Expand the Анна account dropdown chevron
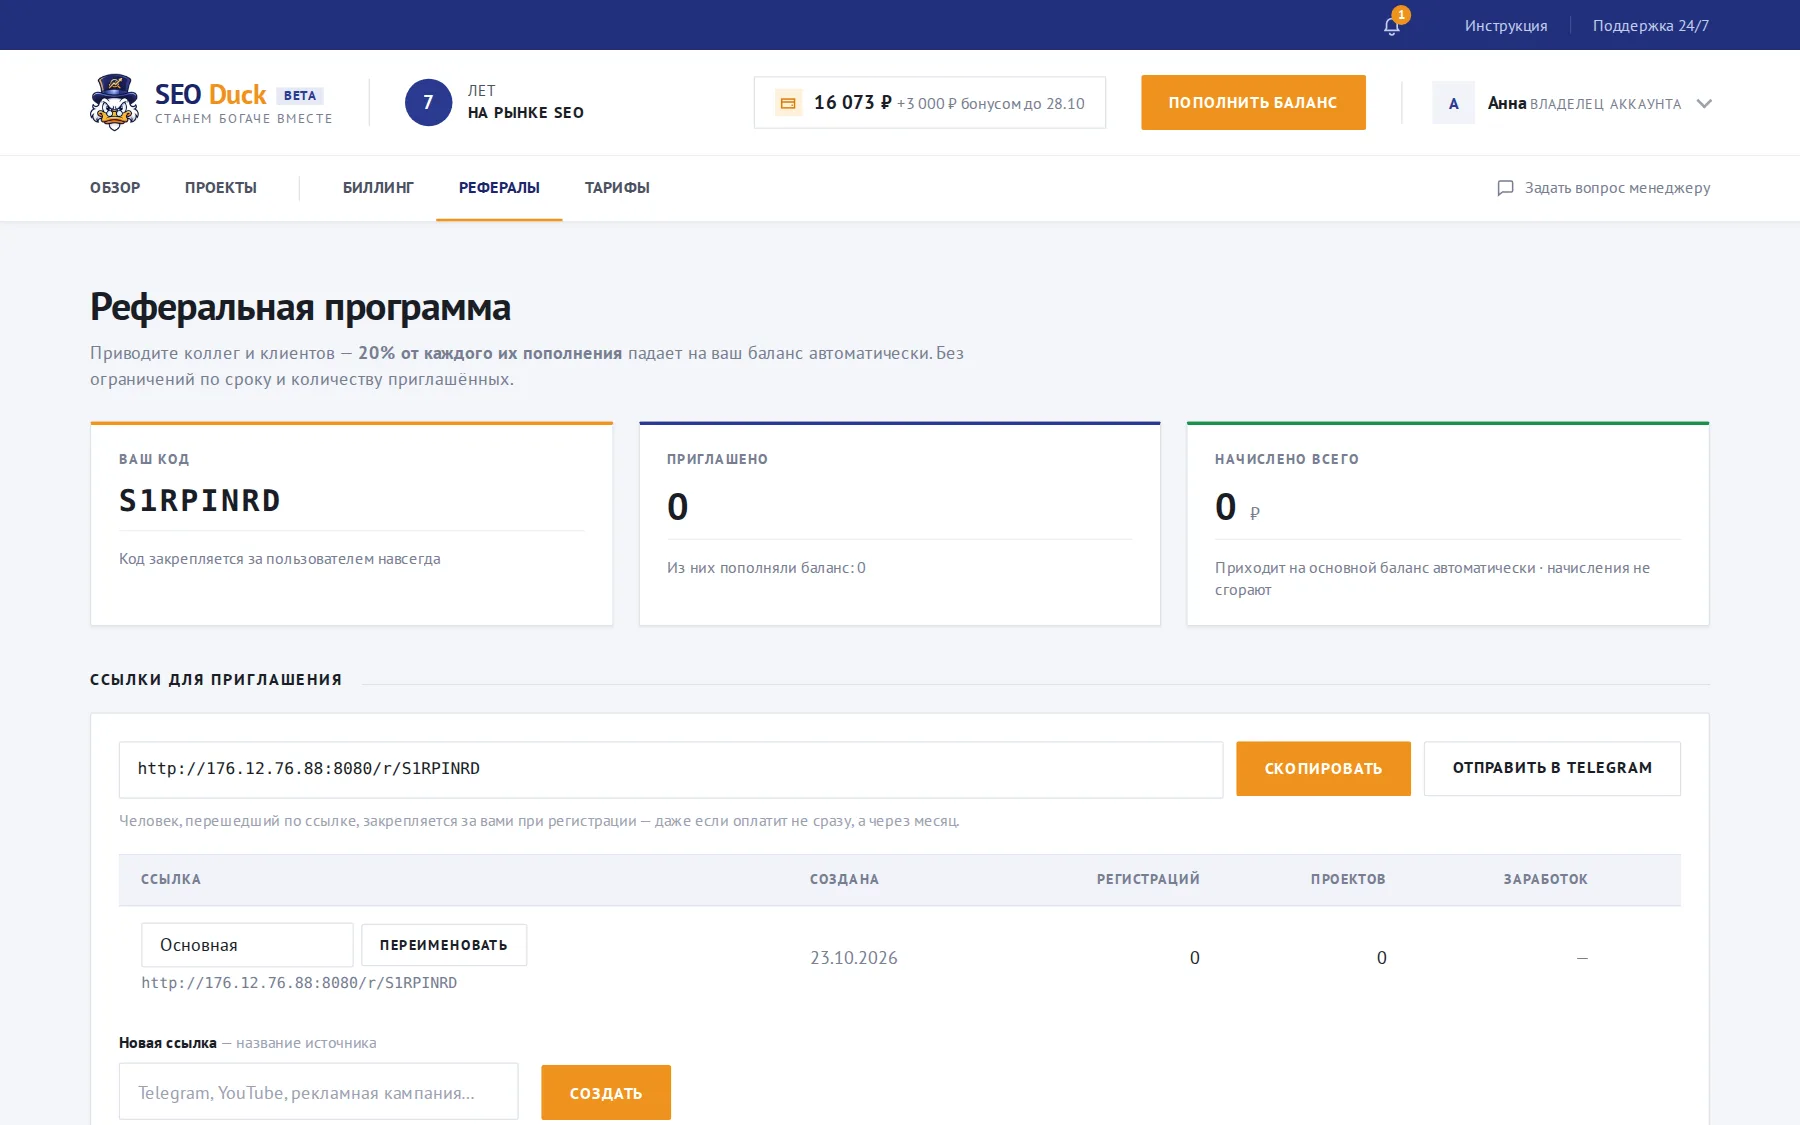 tap(1704, 104)
